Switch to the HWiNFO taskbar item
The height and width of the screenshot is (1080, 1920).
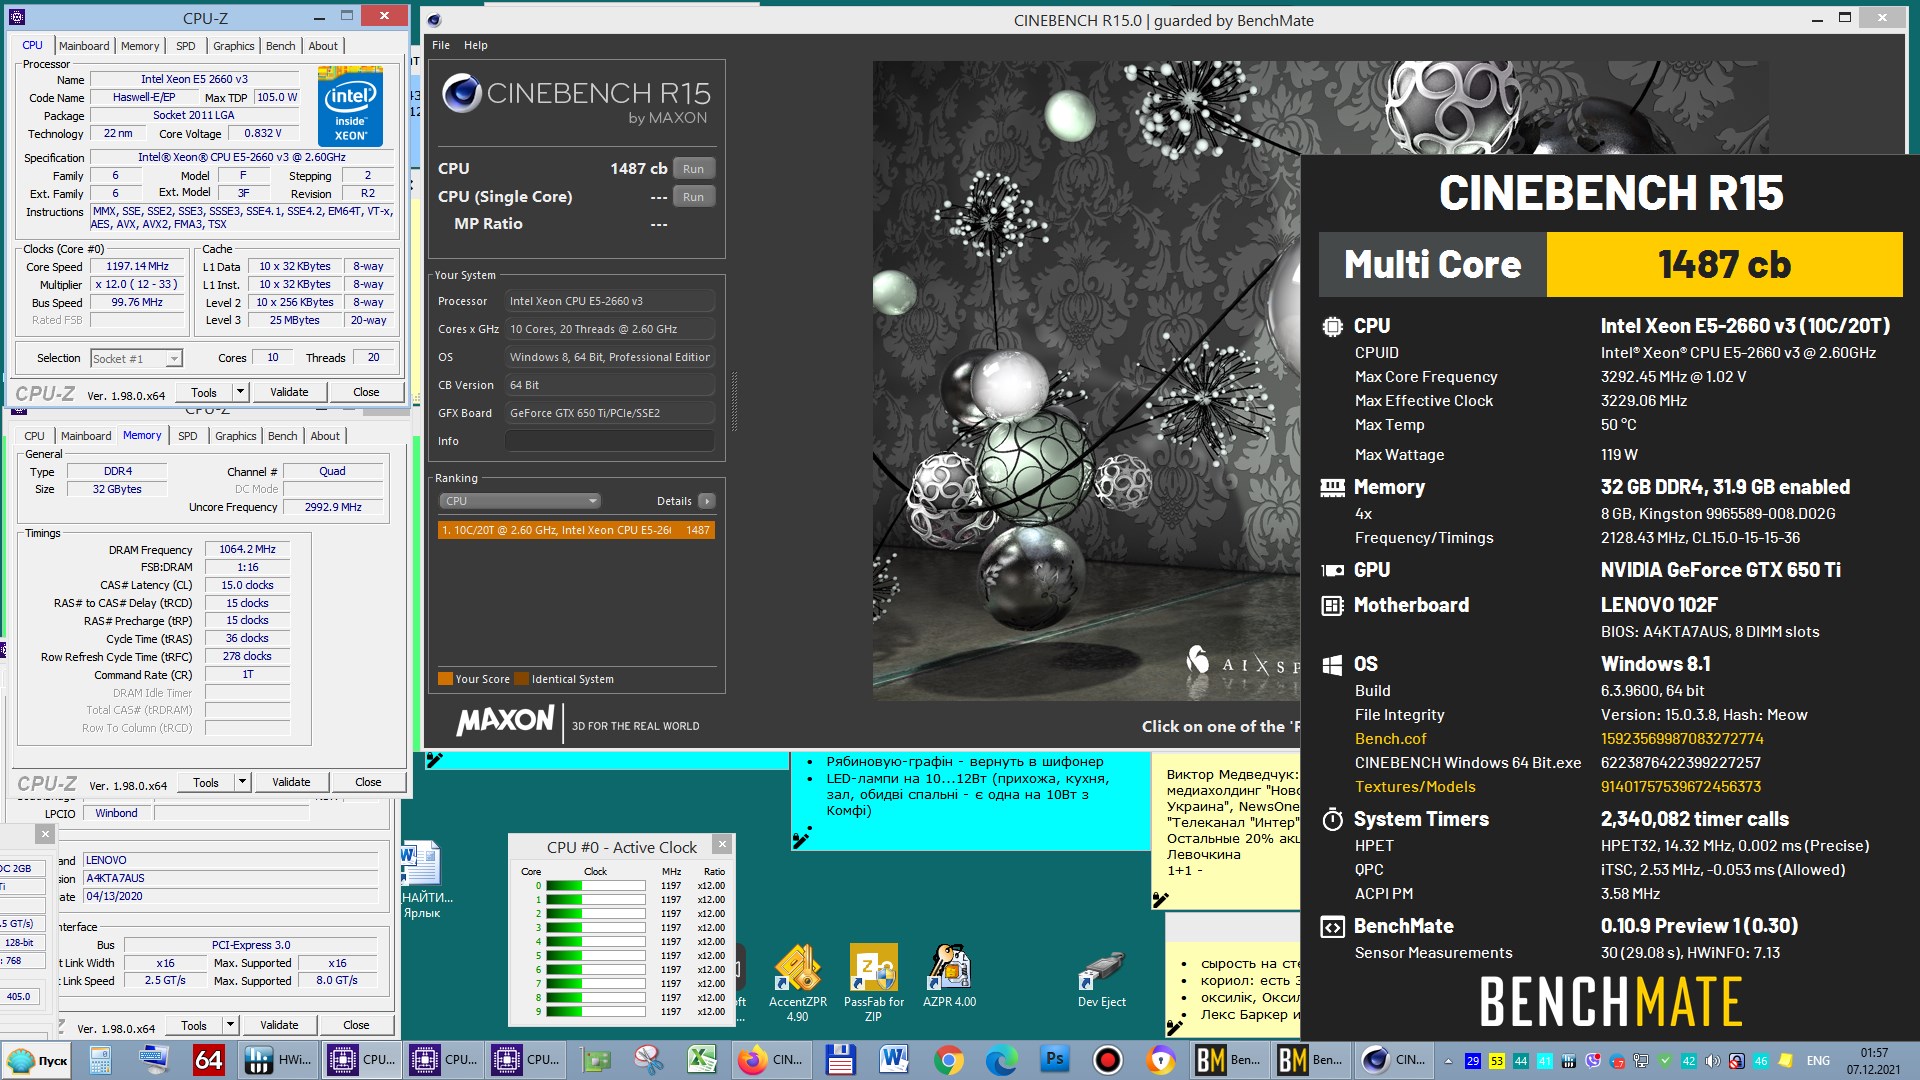point(278,1060)
